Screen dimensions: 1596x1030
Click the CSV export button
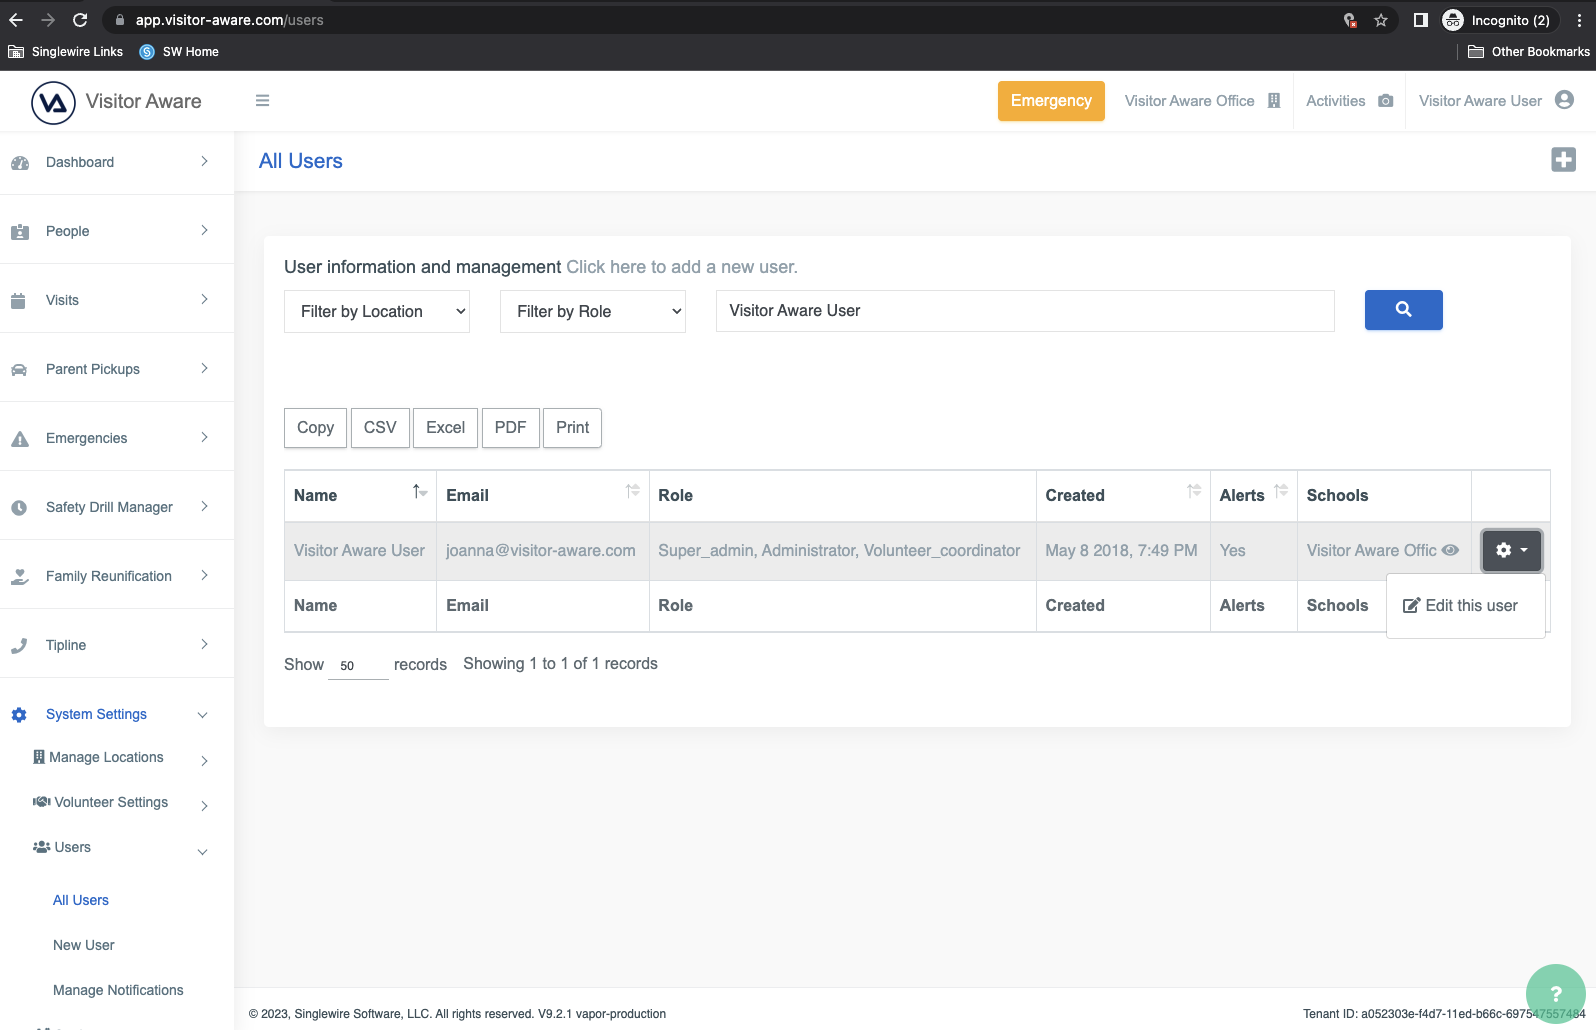pos(380,427)
